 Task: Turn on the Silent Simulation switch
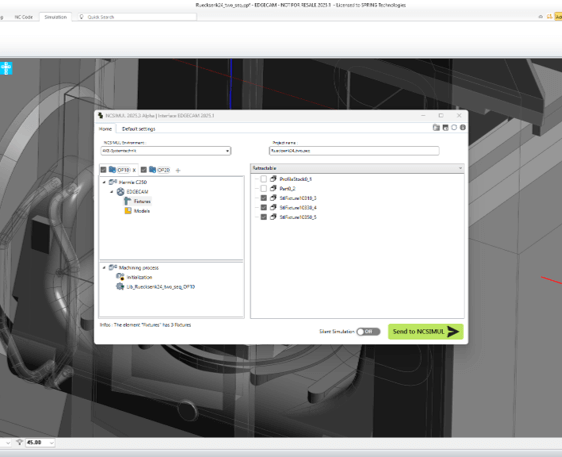coord(368,332)
